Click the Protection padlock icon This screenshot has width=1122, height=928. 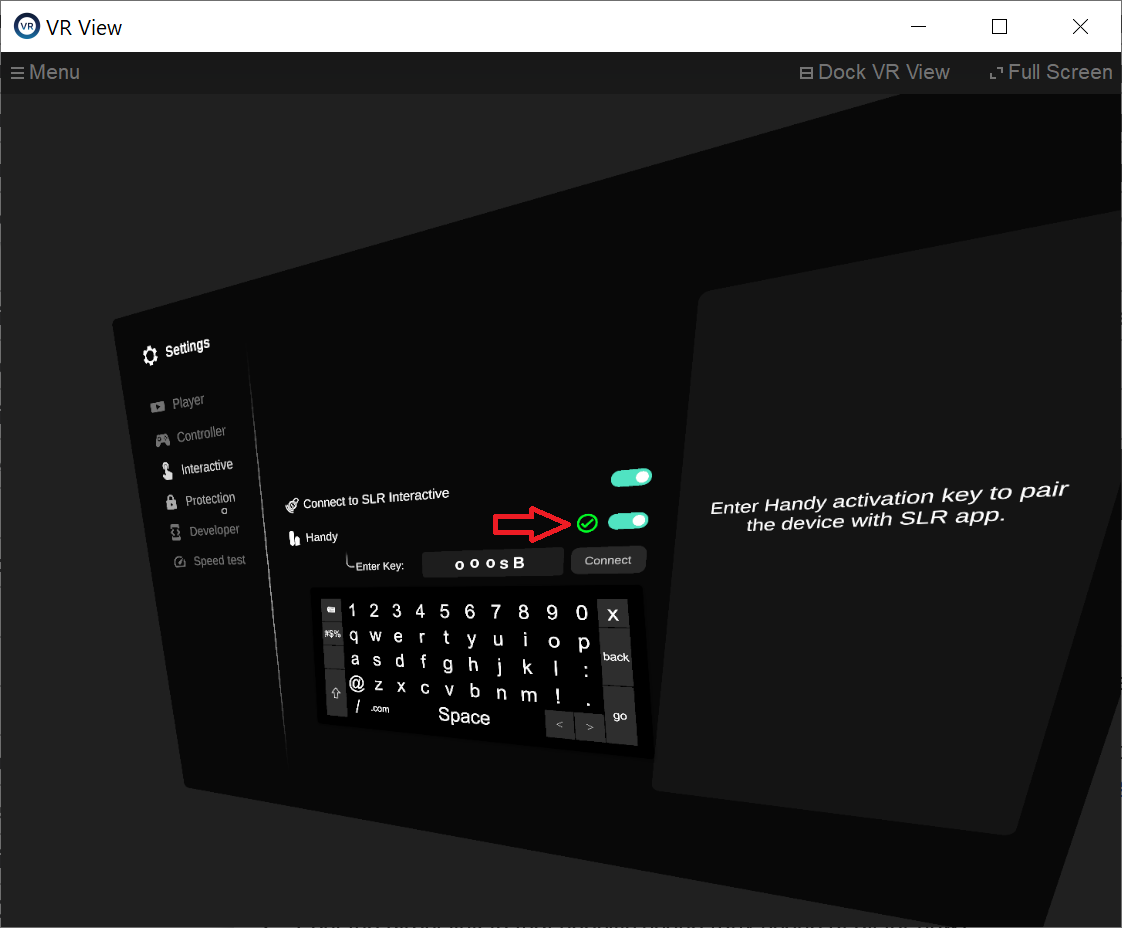[x=171, y=502]
